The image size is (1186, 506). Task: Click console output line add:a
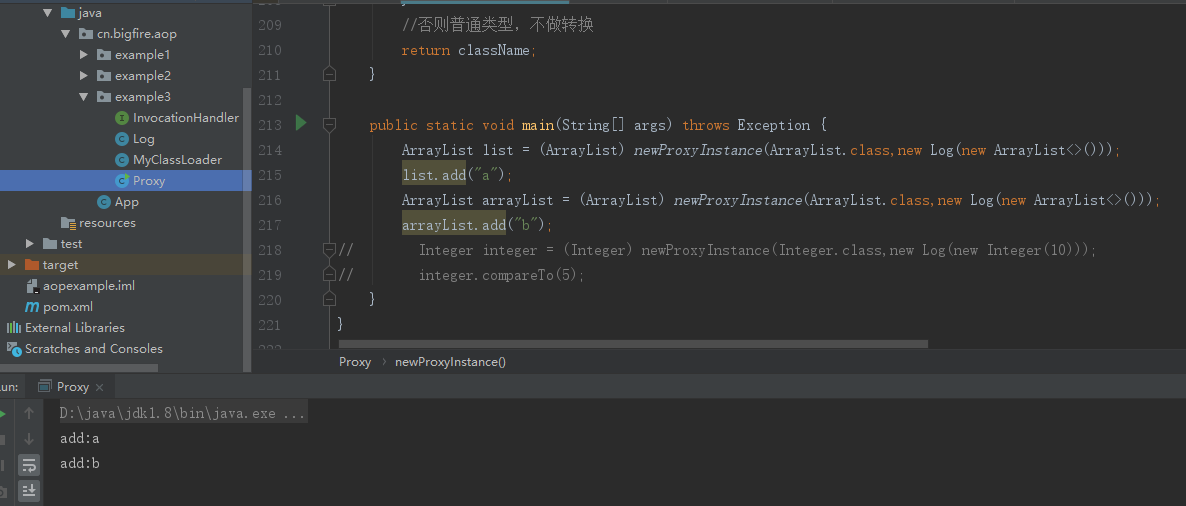tap(79, 439)
